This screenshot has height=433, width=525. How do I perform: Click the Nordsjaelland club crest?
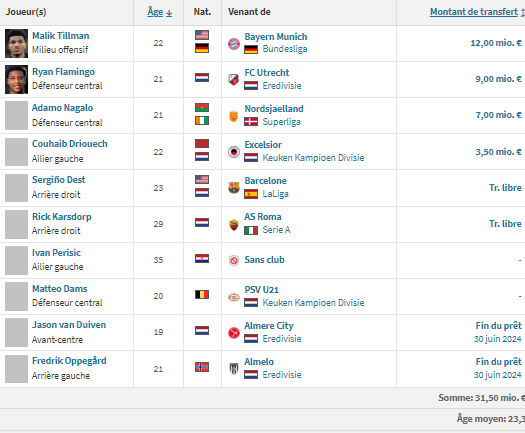tap(234, 116)
